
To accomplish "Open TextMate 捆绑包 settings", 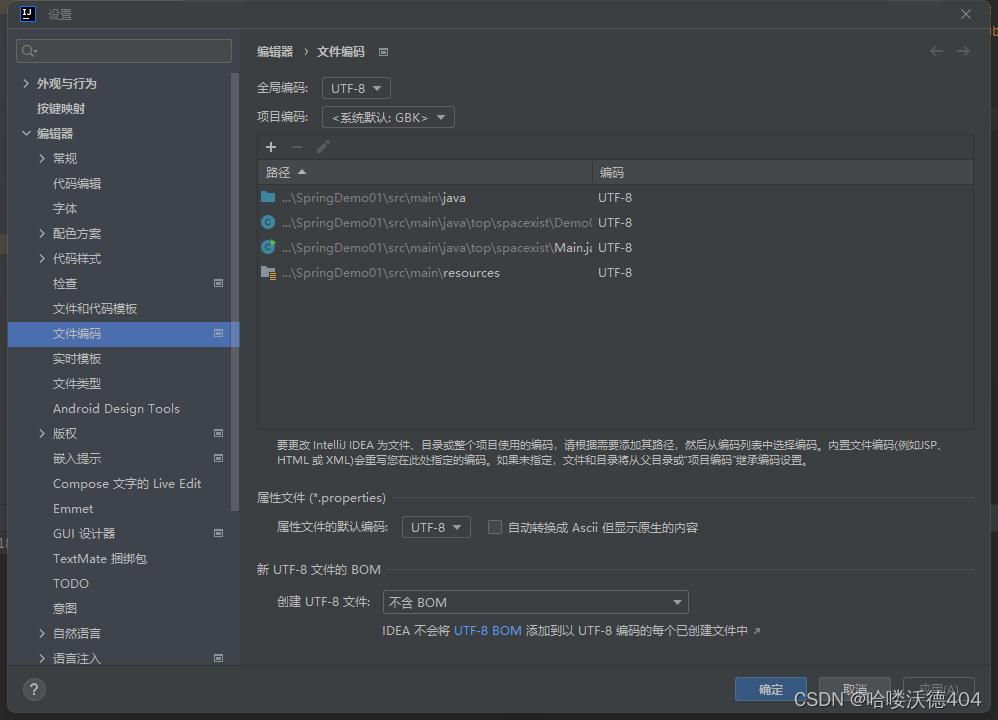I will coord(100,558).
